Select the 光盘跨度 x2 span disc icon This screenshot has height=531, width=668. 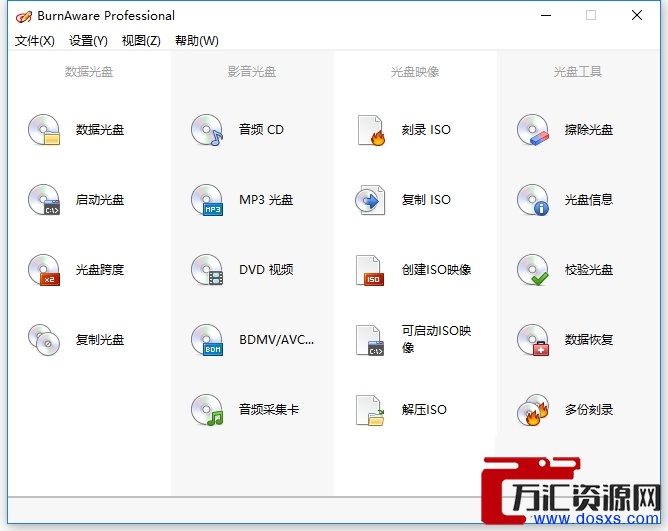point(44,269)
